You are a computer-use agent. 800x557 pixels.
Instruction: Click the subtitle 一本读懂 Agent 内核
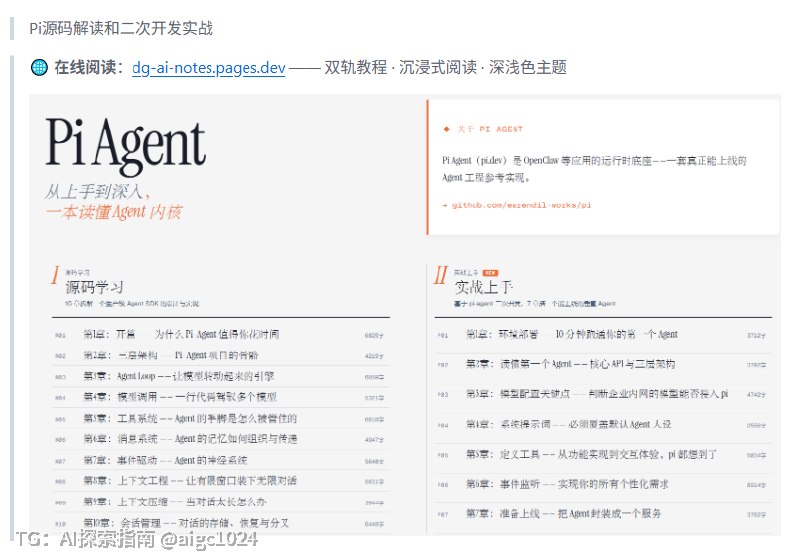point(114,212)
